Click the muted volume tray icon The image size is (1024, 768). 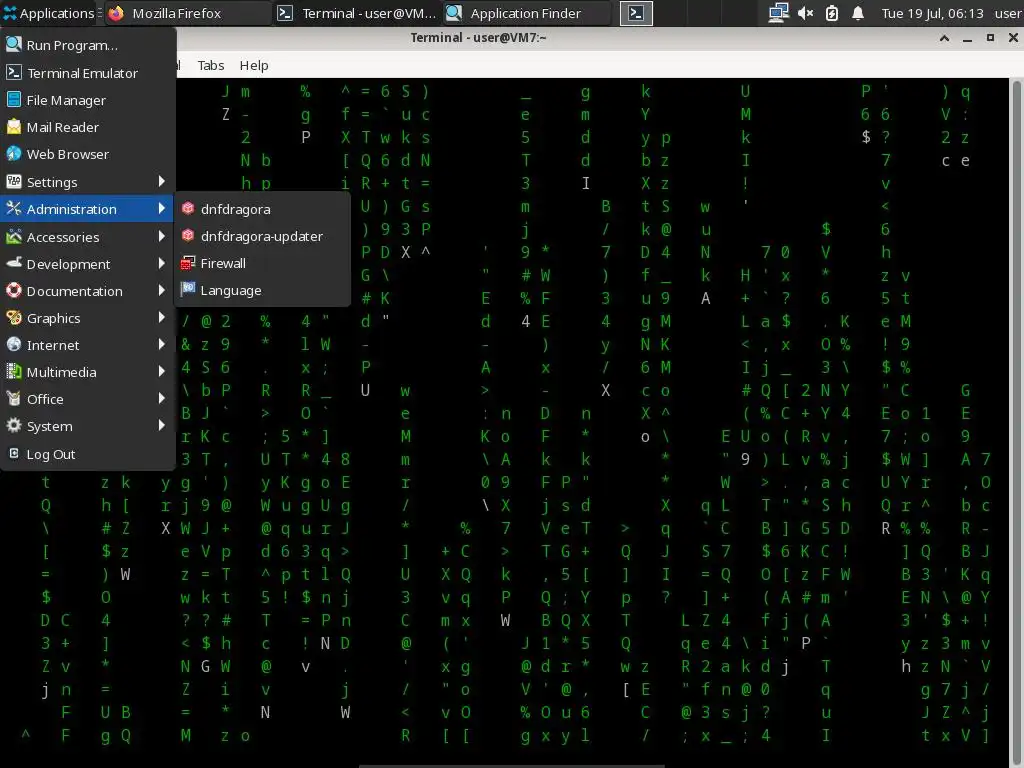click(805, 13)
